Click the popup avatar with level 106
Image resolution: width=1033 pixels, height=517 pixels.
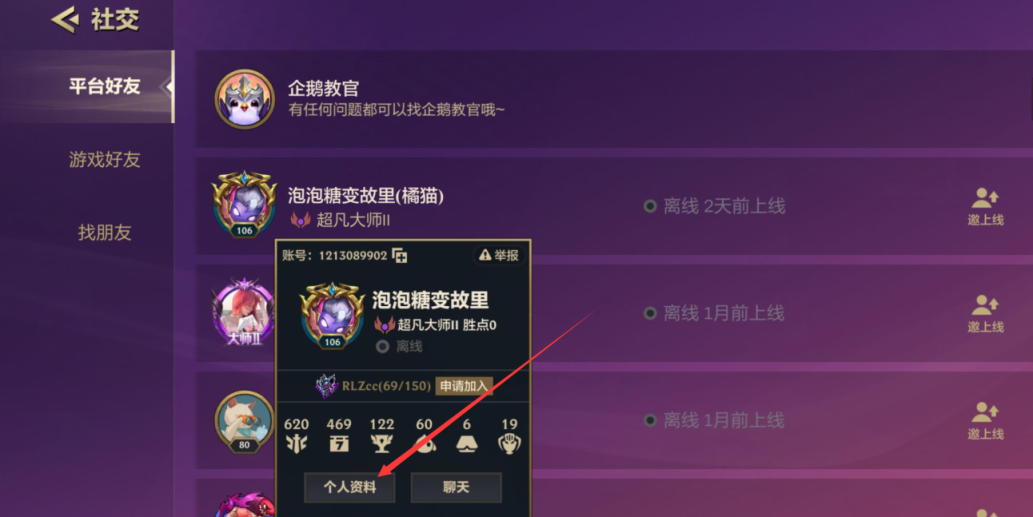(332, 316)
